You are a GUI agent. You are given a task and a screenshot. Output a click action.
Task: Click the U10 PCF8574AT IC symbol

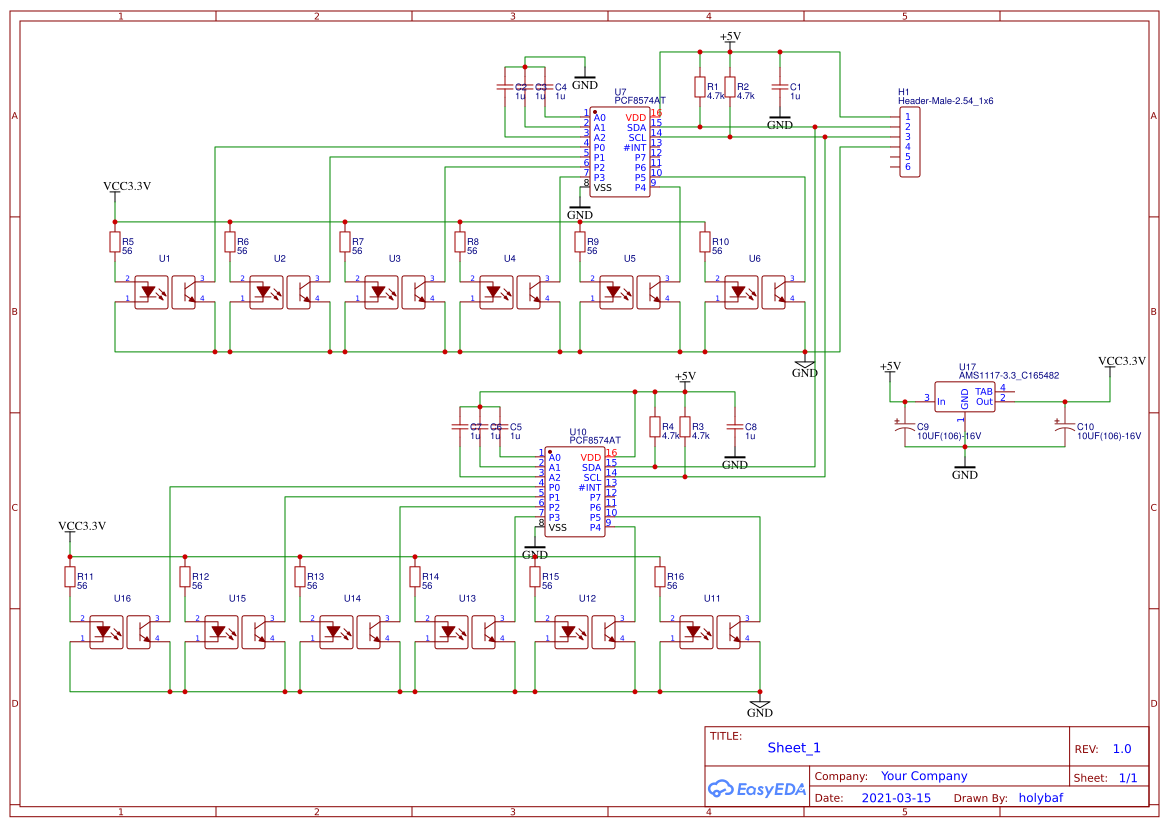coord(575,490)
